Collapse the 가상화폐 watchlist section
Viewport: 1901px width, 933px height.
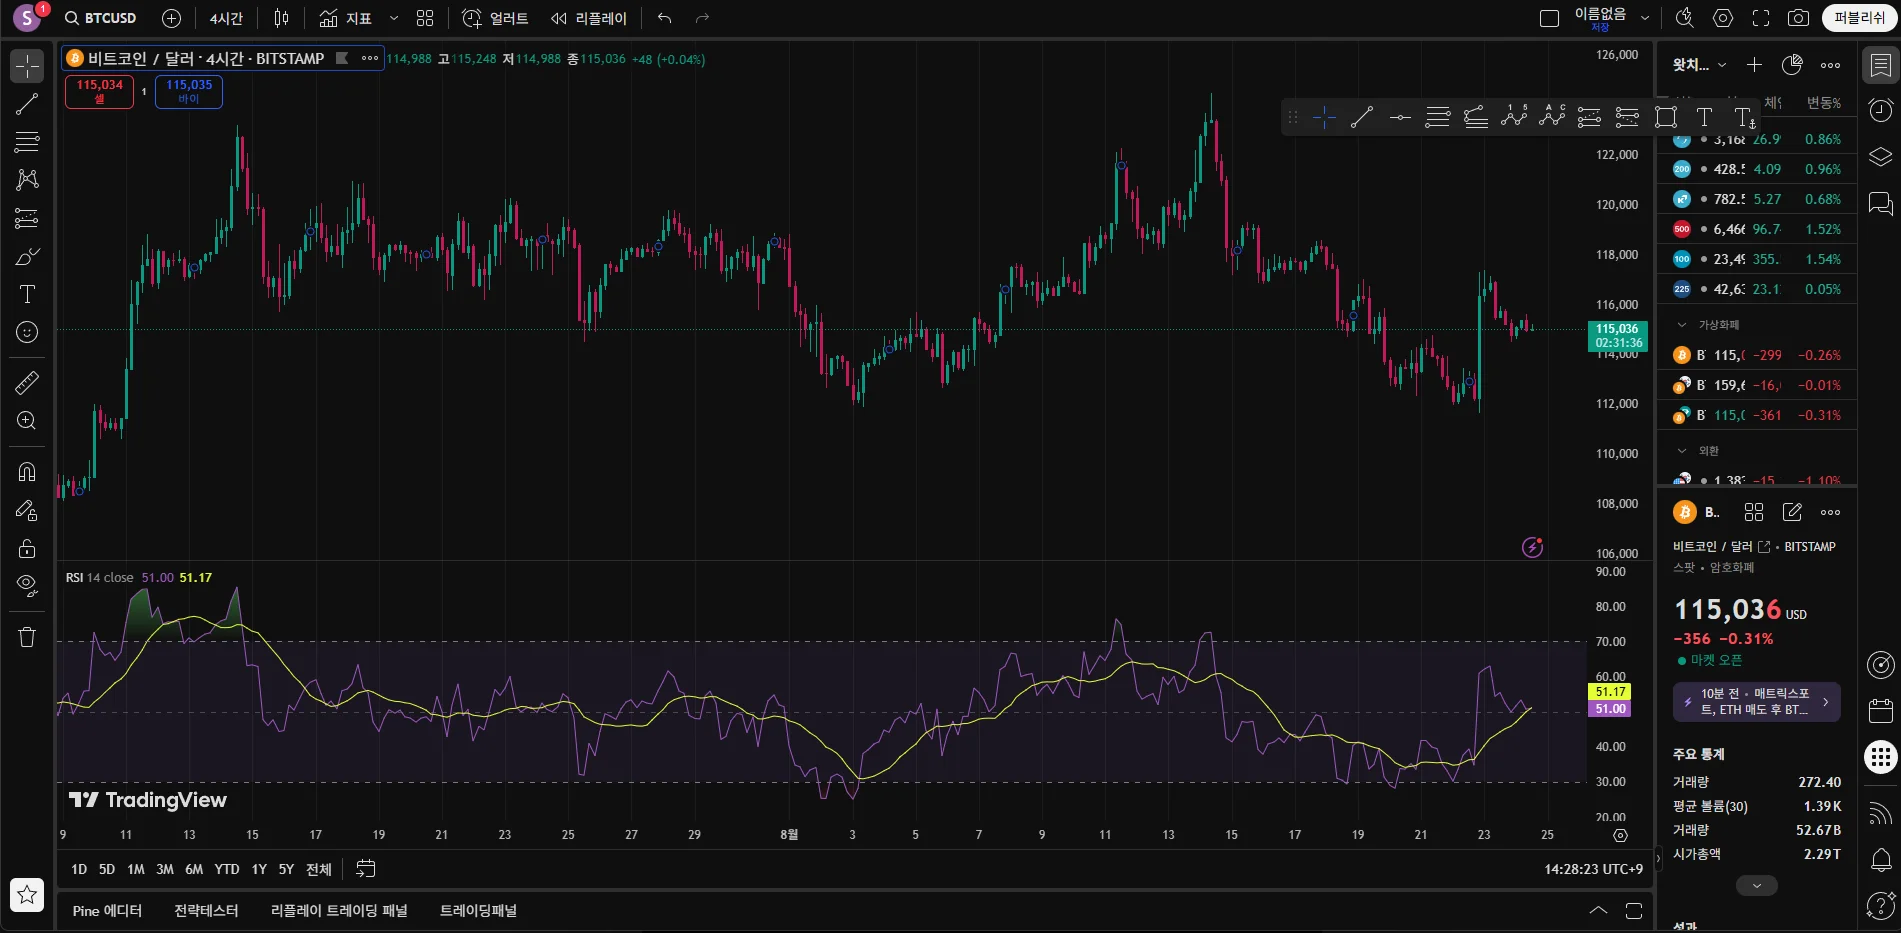tap(1682, 325)
